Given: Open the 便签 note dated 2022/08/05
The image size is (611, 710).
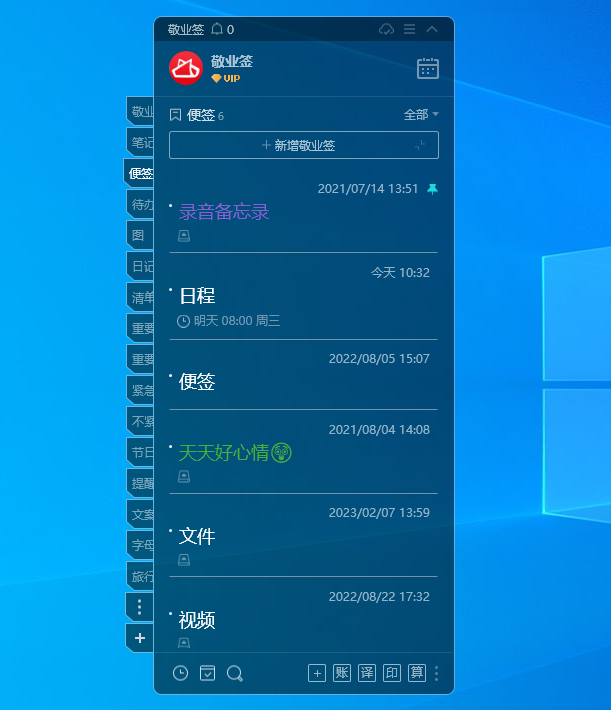Looking at the screenshot, I should pos(197,382).
